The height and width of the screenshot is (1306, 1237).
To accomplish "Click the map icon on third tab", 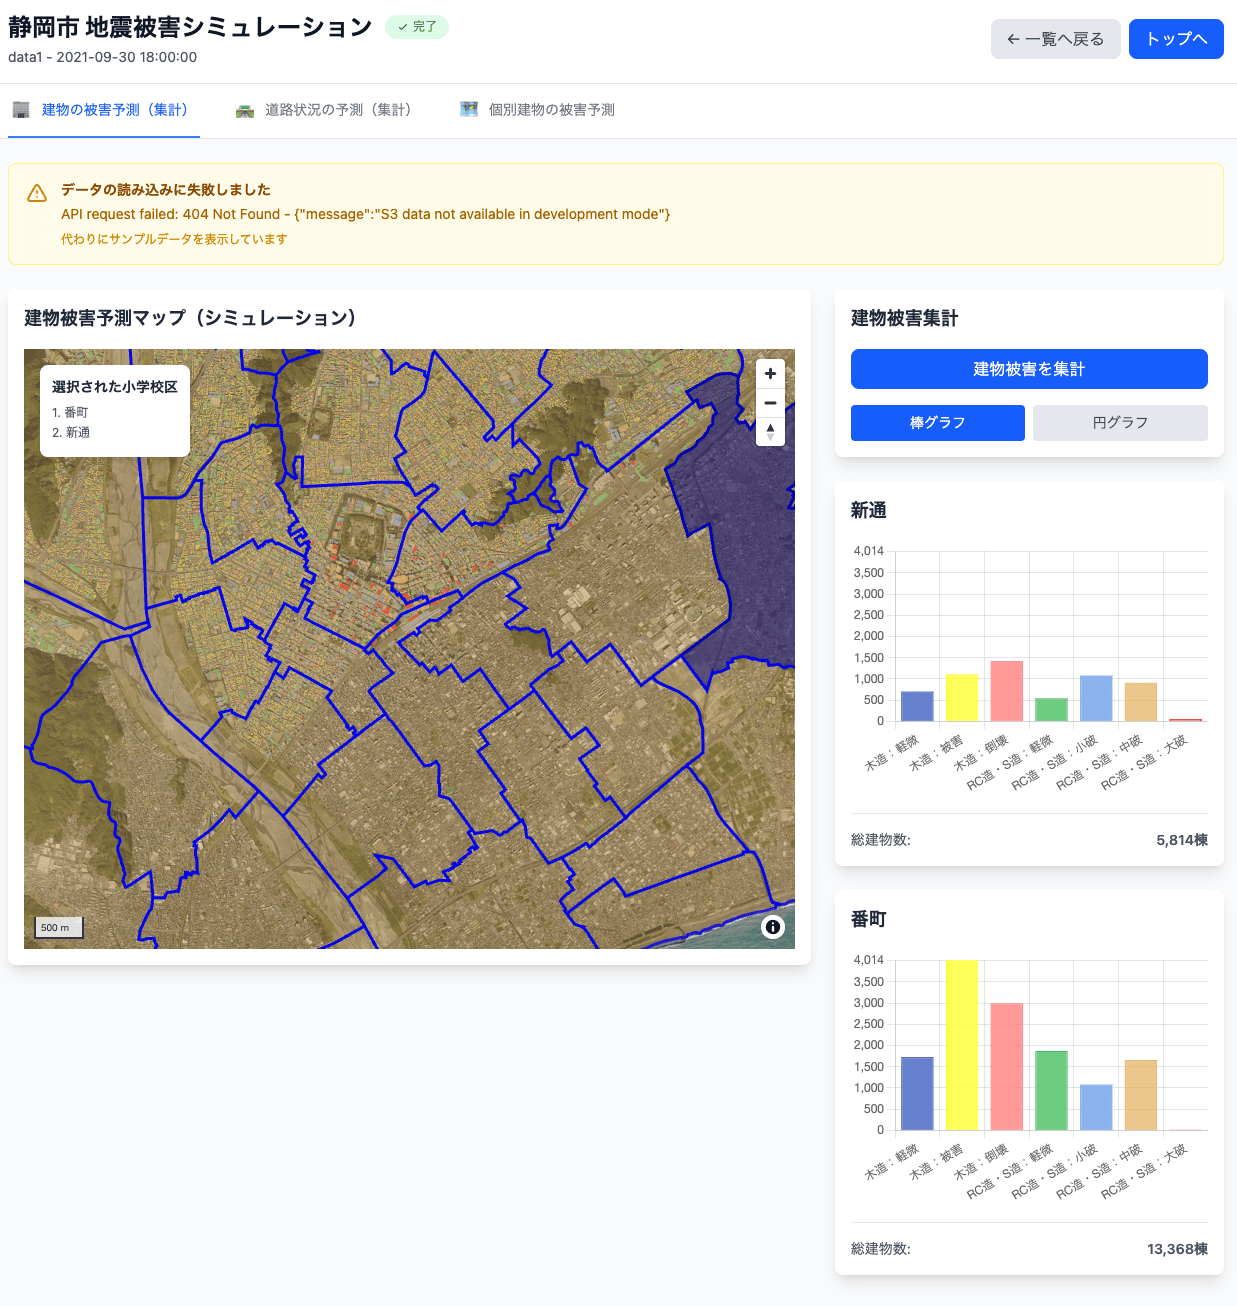I will click(x=469, y=110).
